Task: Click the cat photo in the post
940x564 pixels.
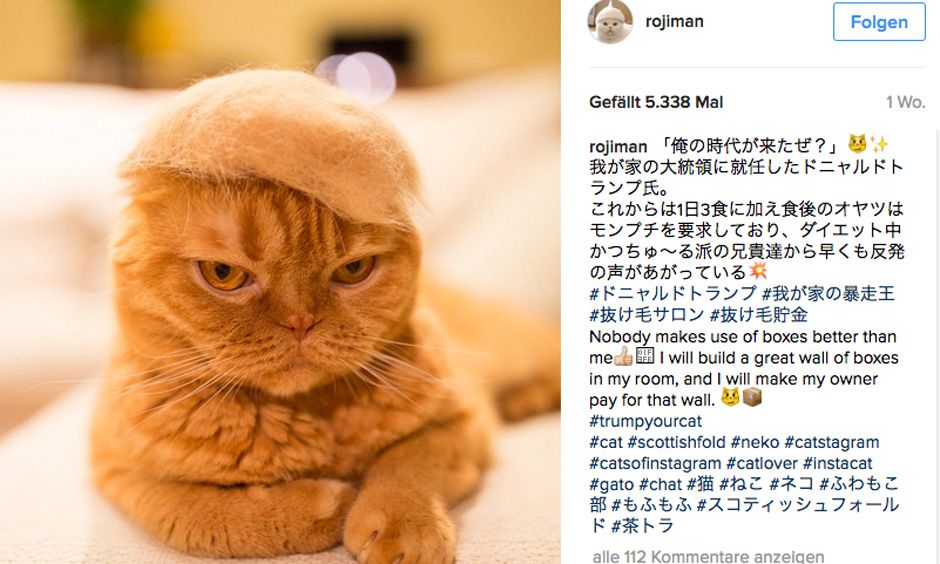Action: tap(280, 282)
